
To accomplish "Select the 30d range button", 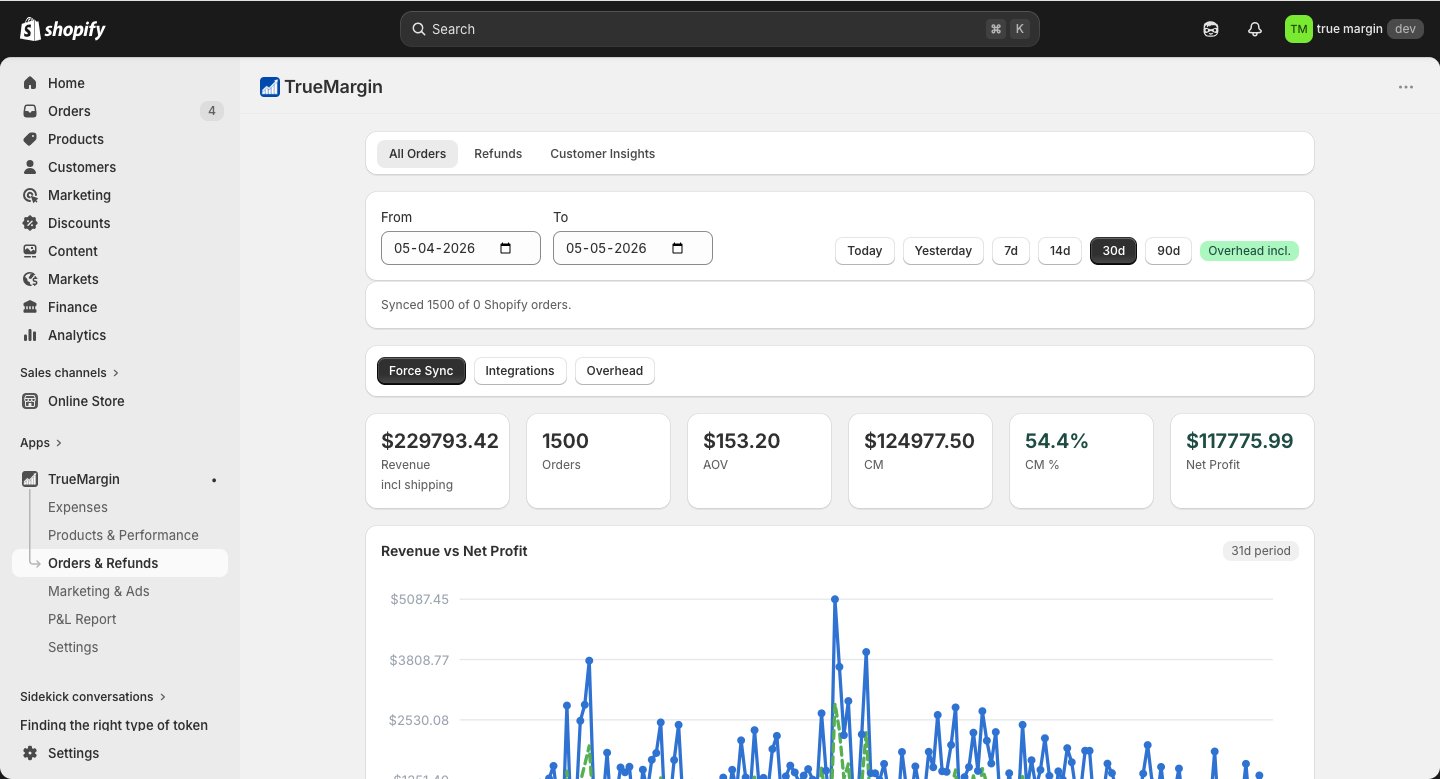I will point(1113,250).
